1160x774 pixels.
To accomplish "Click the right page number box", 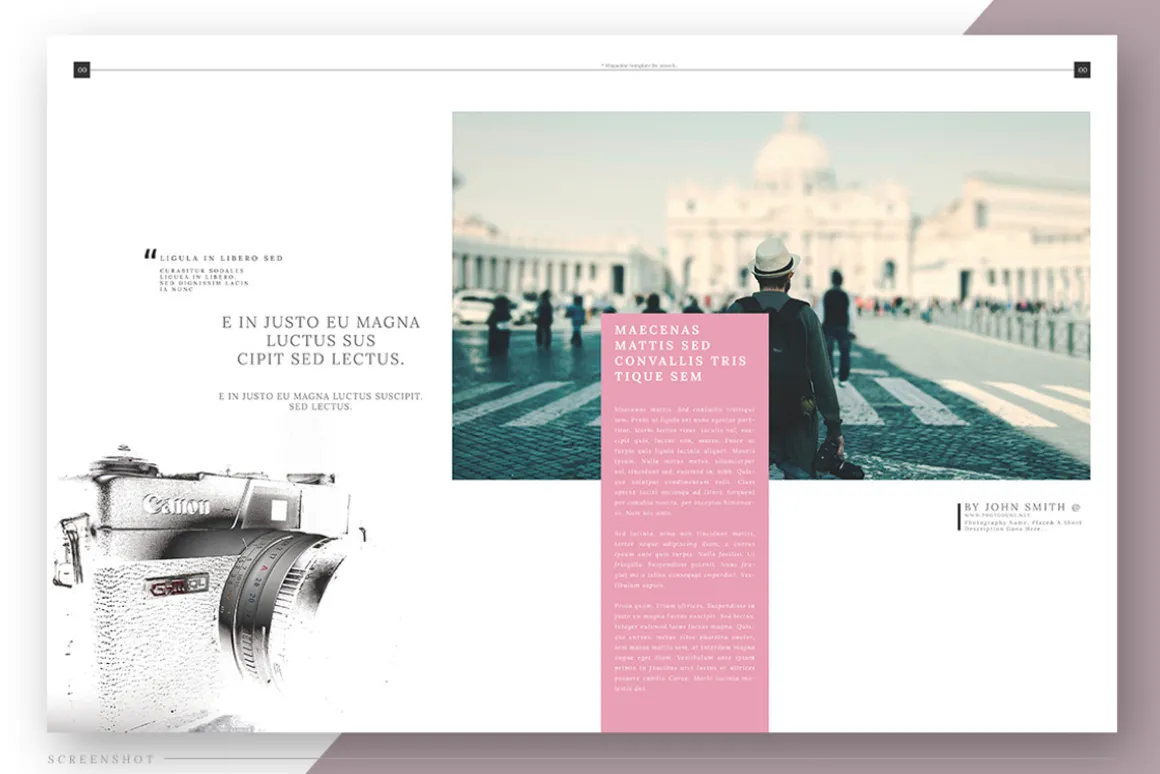I will click(1082, 70).
